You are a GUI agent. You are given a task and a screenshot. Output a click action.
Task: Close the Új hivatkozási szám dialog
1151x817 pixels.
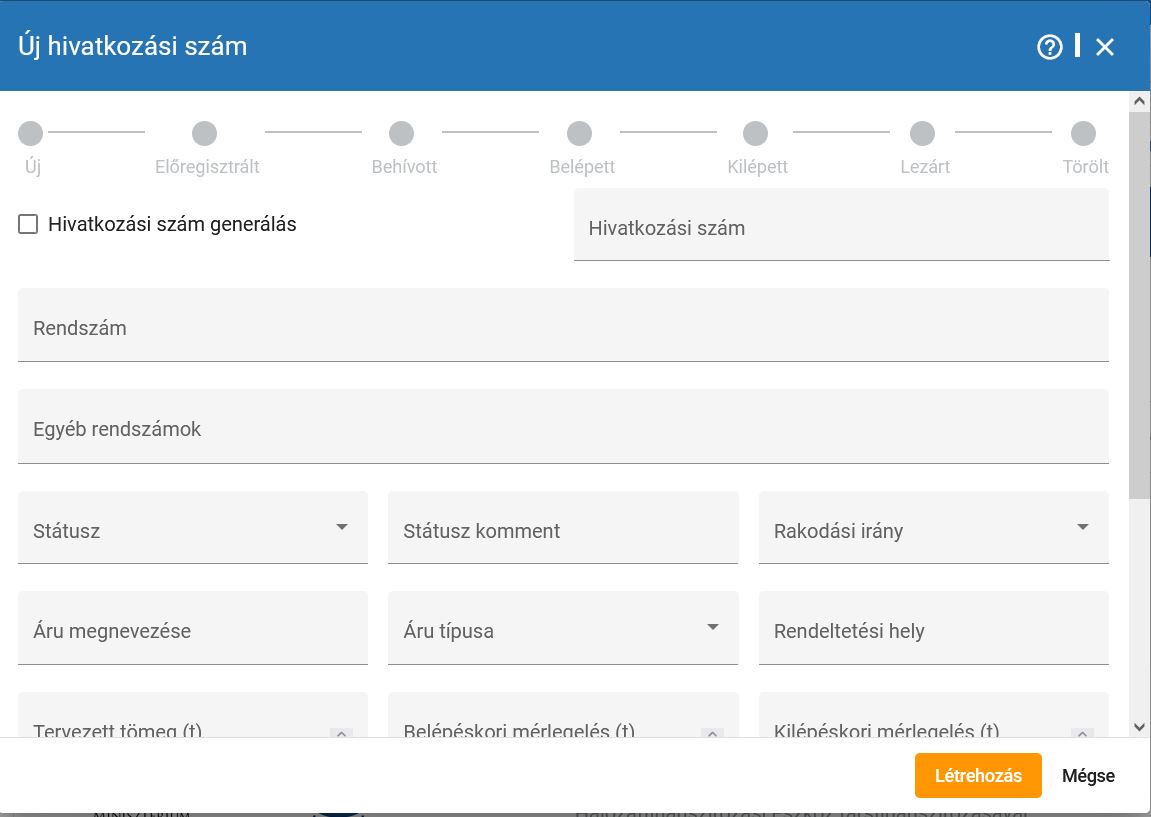(x=1104, y=47)
